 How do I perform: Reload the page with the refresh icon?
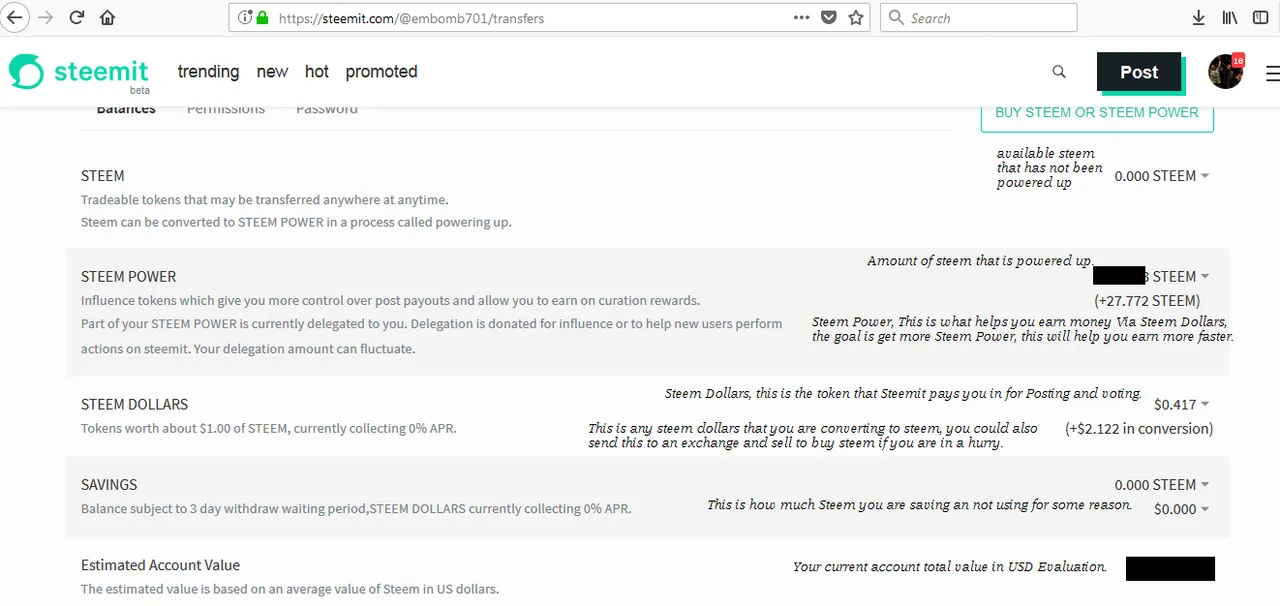(77, 17)
